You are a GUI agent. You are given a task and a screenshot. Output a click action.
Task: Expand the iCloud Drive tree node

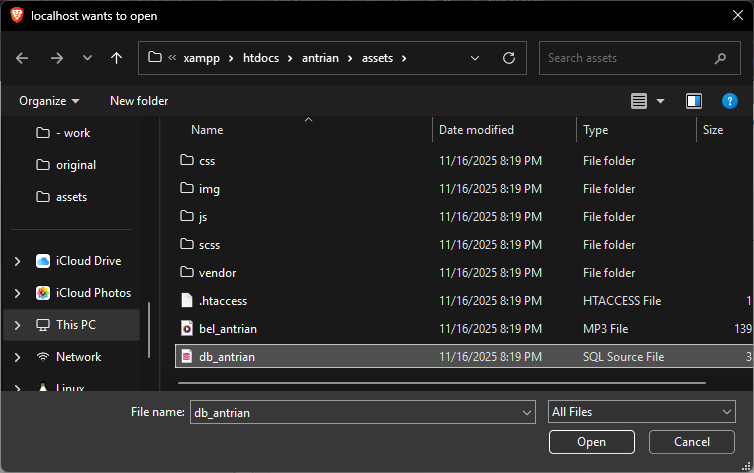(x=17, y=261)
